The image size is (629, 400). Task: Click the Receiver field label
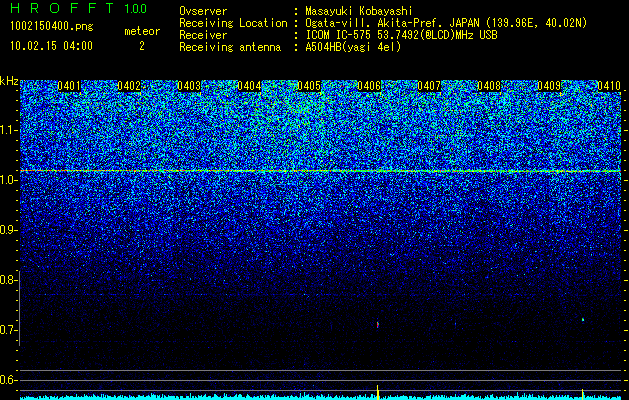(x=203, y=35)
